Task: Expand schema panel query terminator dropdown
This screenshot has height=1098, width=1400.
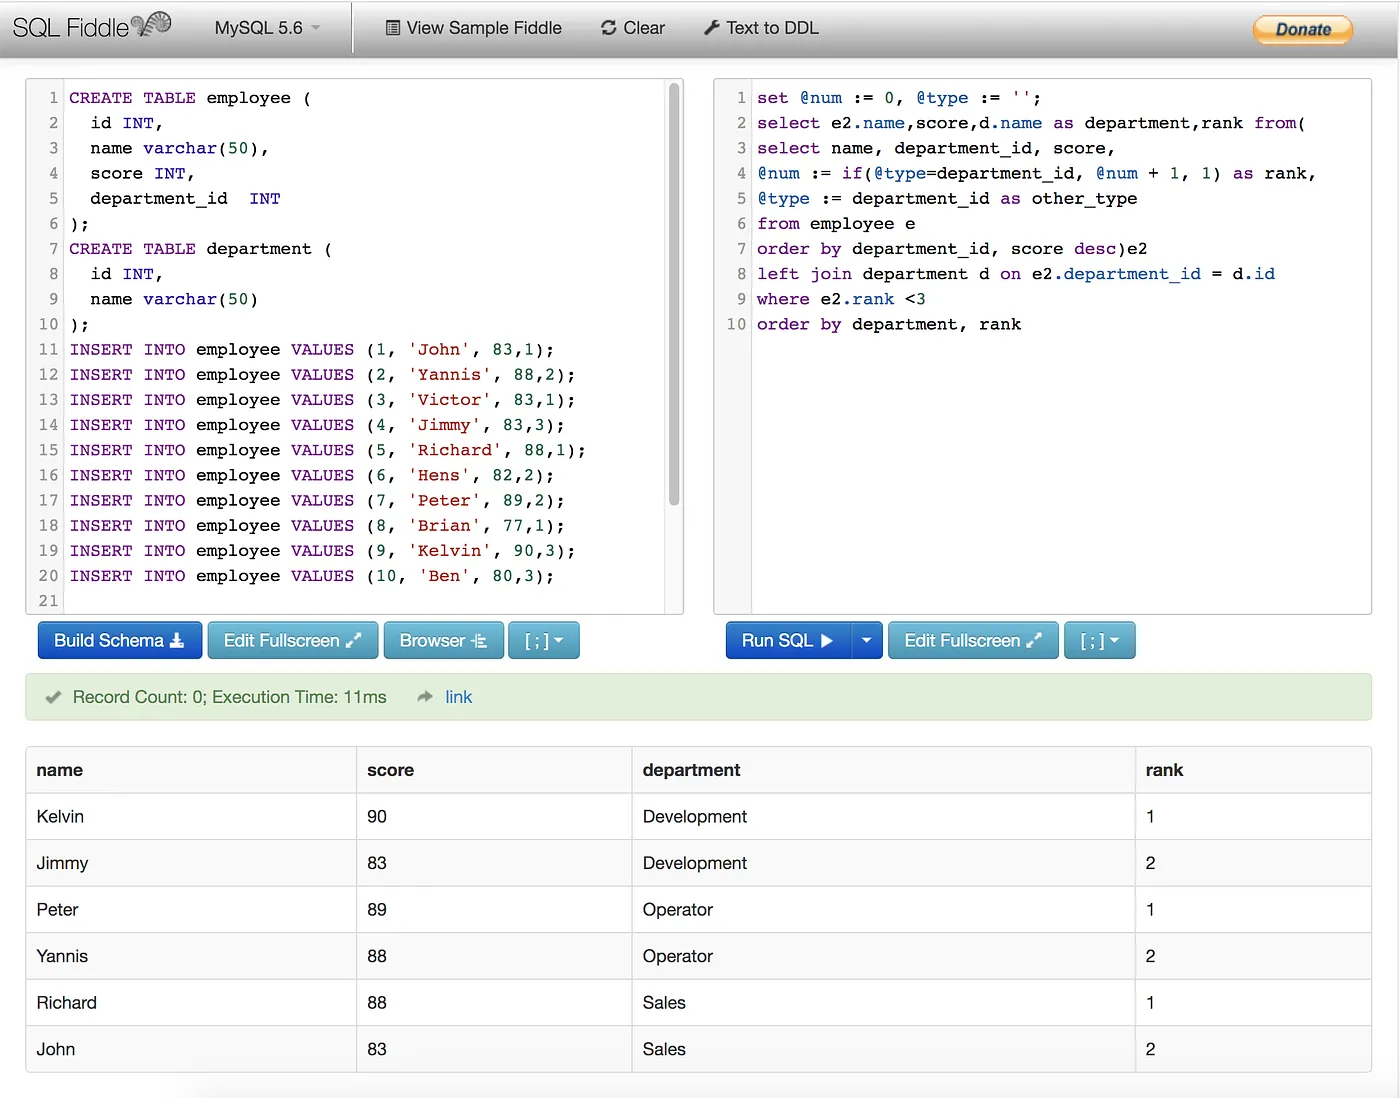Action: click(x=544, y=640)
